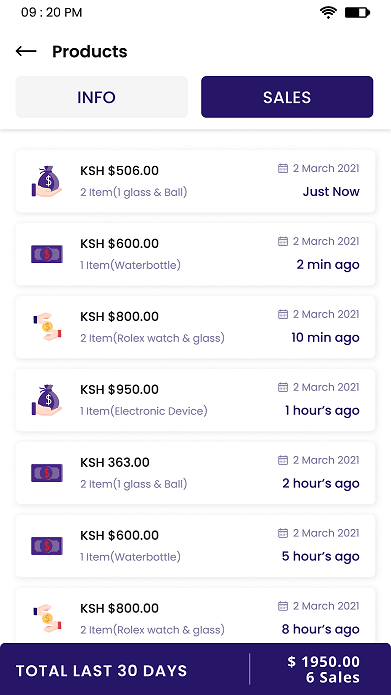Open the KSH $506.00 sale amount
Viewport: 391px width, 695px height.
point(119,171)
